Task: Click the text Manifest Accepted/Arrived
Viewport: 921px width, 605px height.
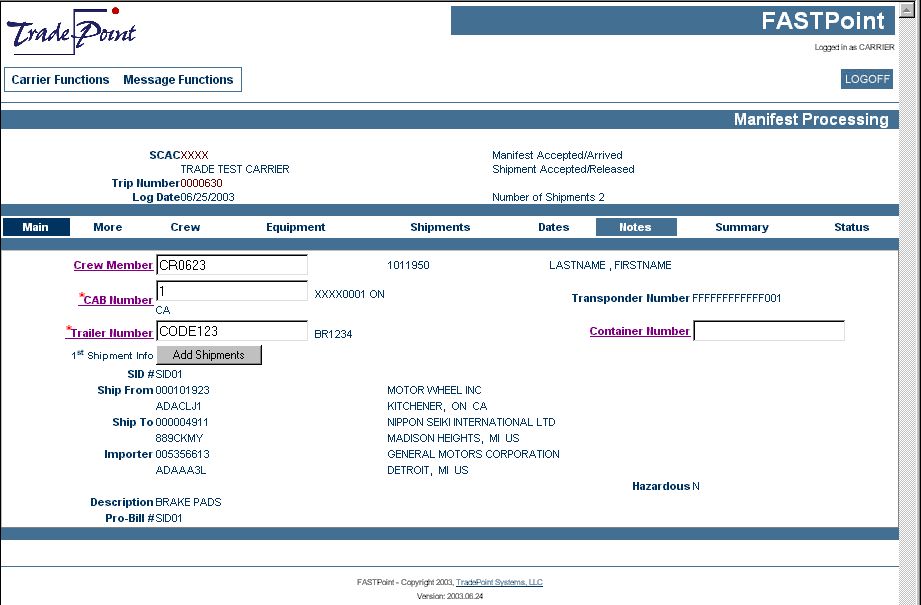Action: [557, 155]
